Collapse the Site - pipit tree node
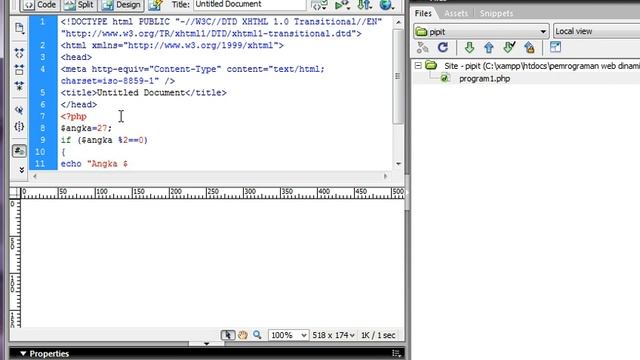 click(x=418, y=65)
